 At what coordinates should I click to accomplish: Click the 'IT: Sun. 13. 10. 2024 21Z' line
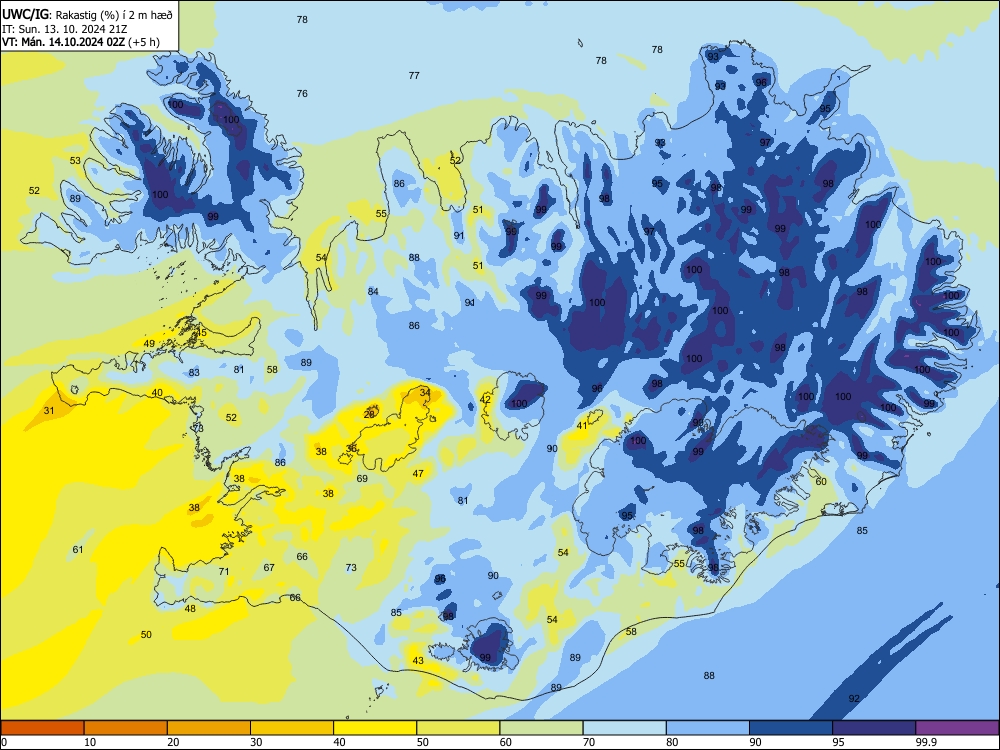[x=65, y=29]
